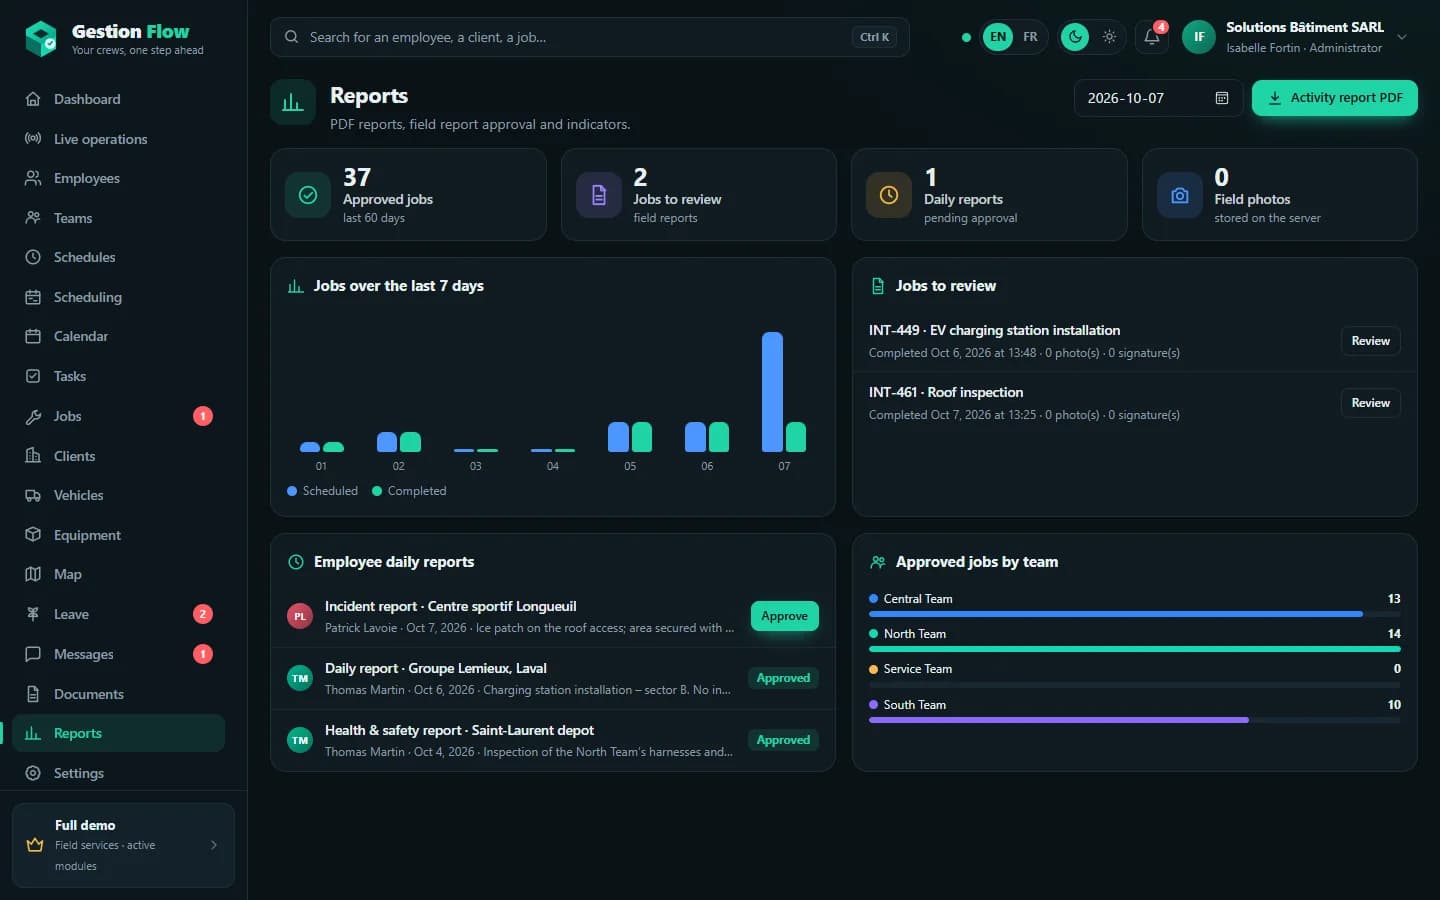Open the 2026-10-07 date picker
The image size is (1440, 900).
(x=1158, y=98)
